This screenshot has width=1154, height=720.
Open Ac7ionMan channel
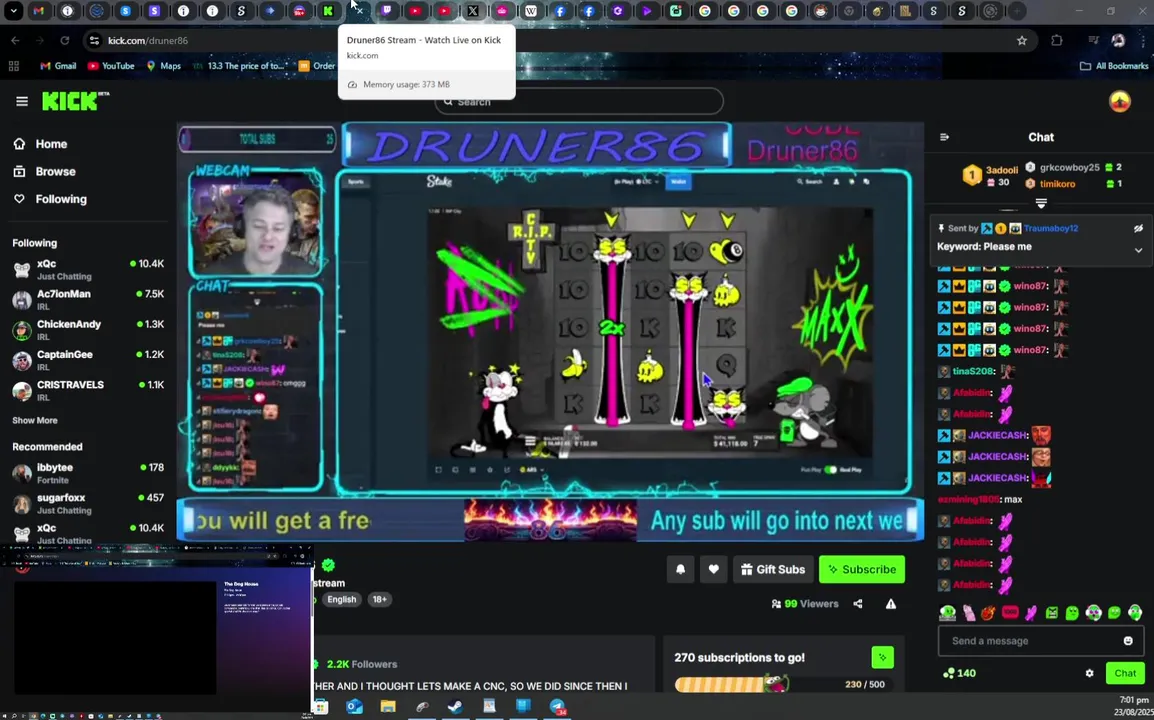88,300
